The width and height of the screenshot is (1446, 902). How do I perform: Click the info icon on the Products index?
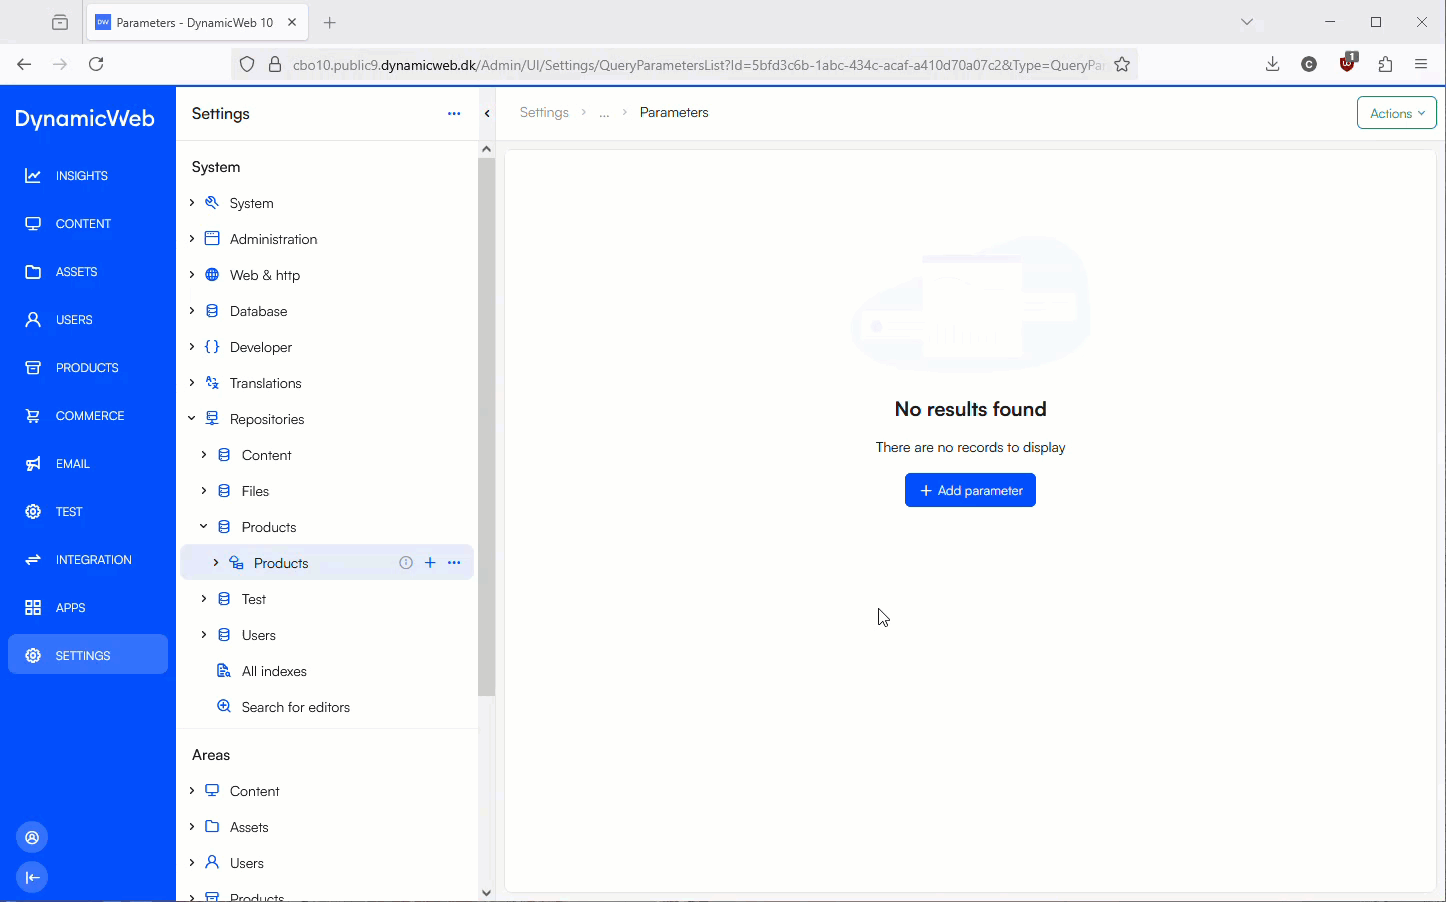pyautogui.click(x=406, y=562)
